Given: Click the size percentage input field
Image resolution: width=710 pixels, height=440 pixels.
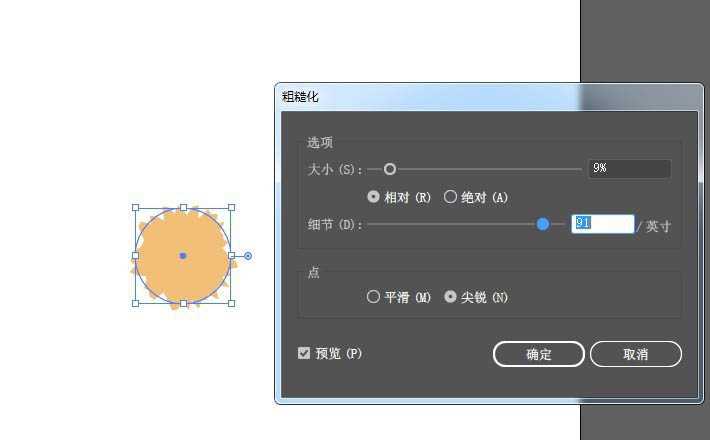Looking at the screenshot, I should (629, 169).
